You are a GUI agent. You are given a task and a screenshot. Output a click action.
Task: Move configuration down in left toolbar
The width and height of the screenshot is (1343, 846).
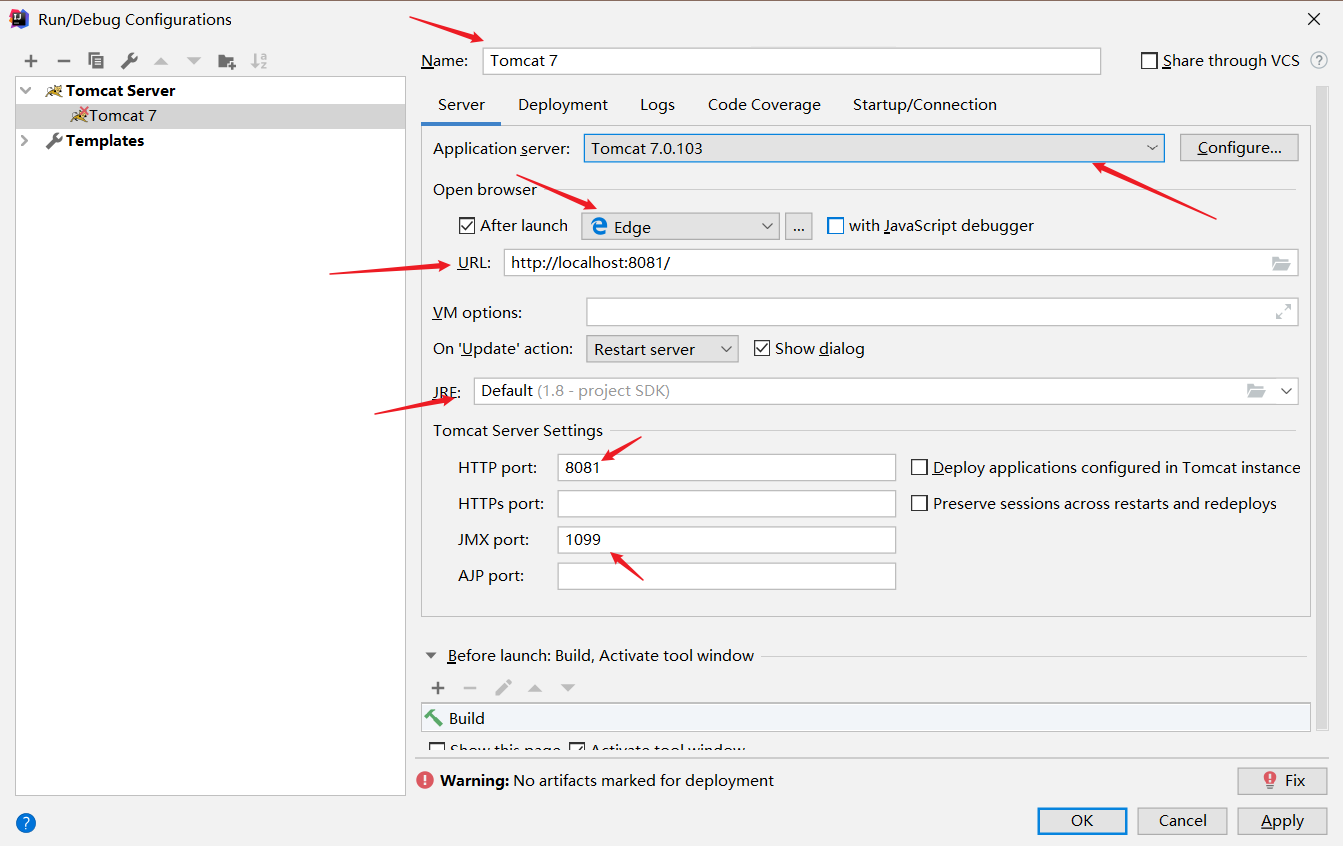click(194, 61)
